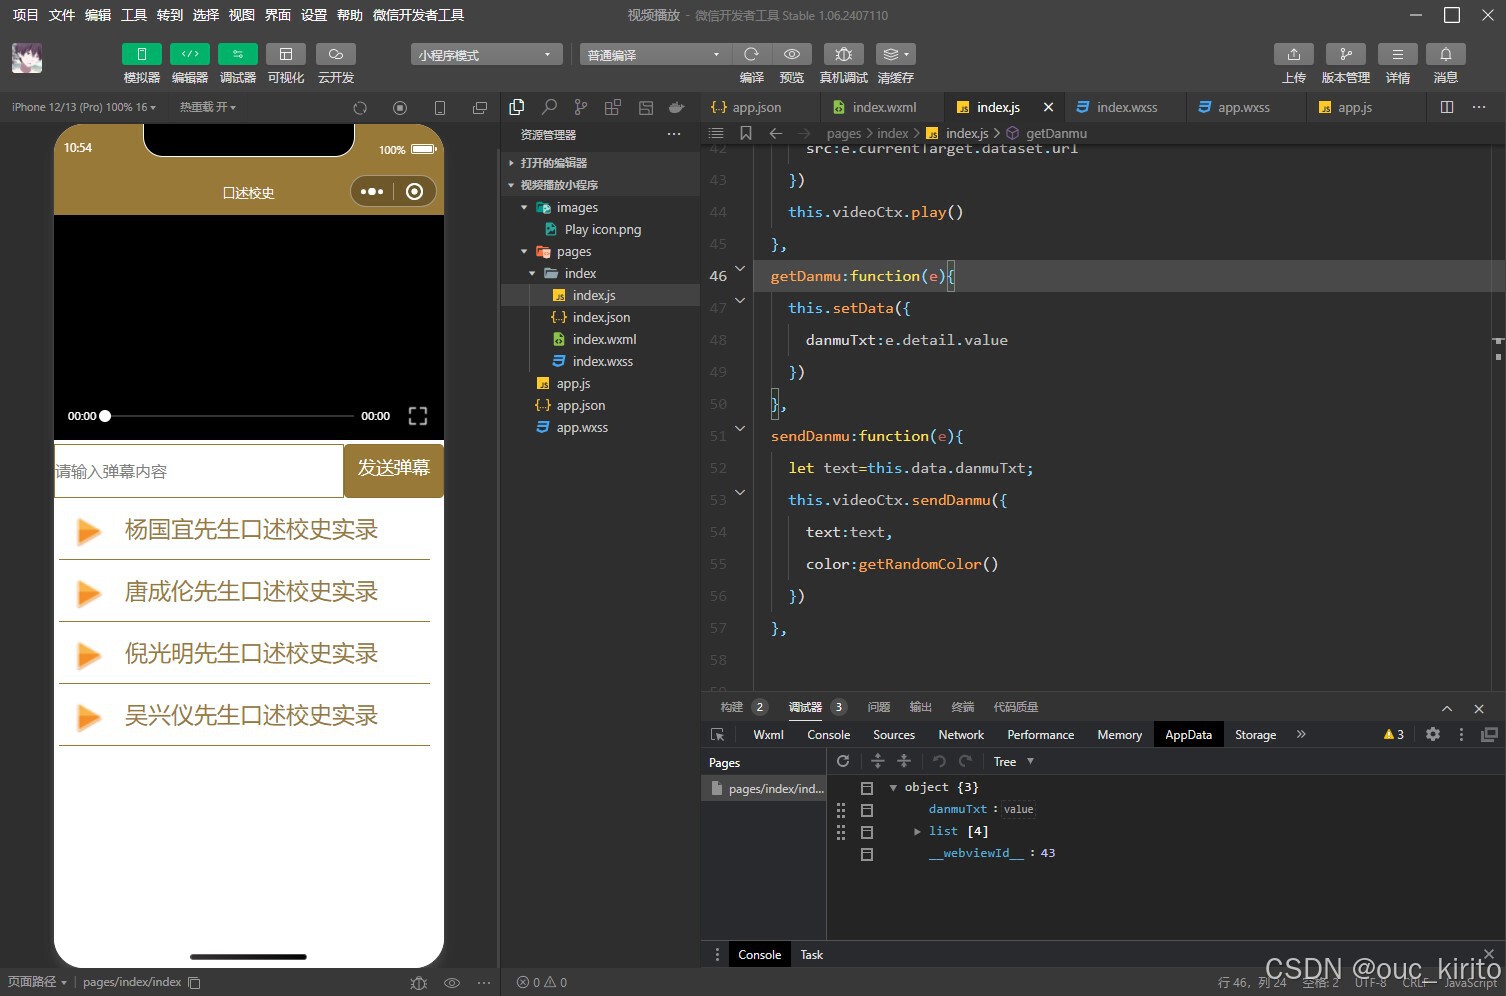Switch to the Network devtools tab
This screenshot has width=1506, height=996.
[961, 735]
